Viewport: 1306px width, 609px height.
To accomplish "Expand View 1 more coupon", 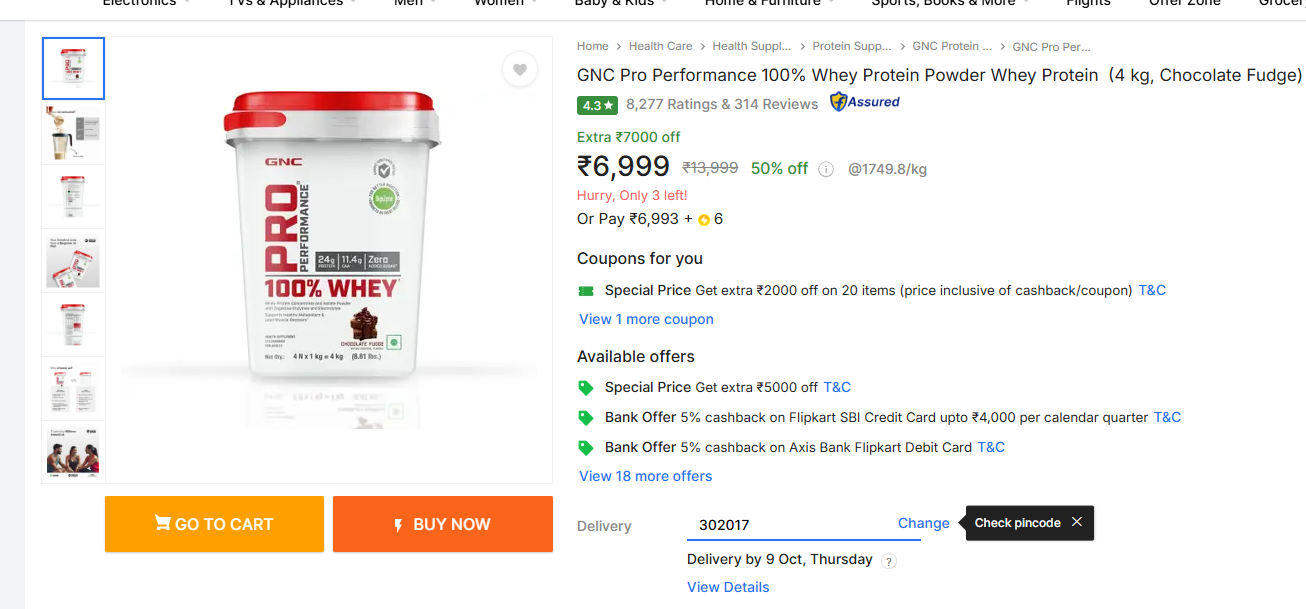I will [x=646, y=319].
